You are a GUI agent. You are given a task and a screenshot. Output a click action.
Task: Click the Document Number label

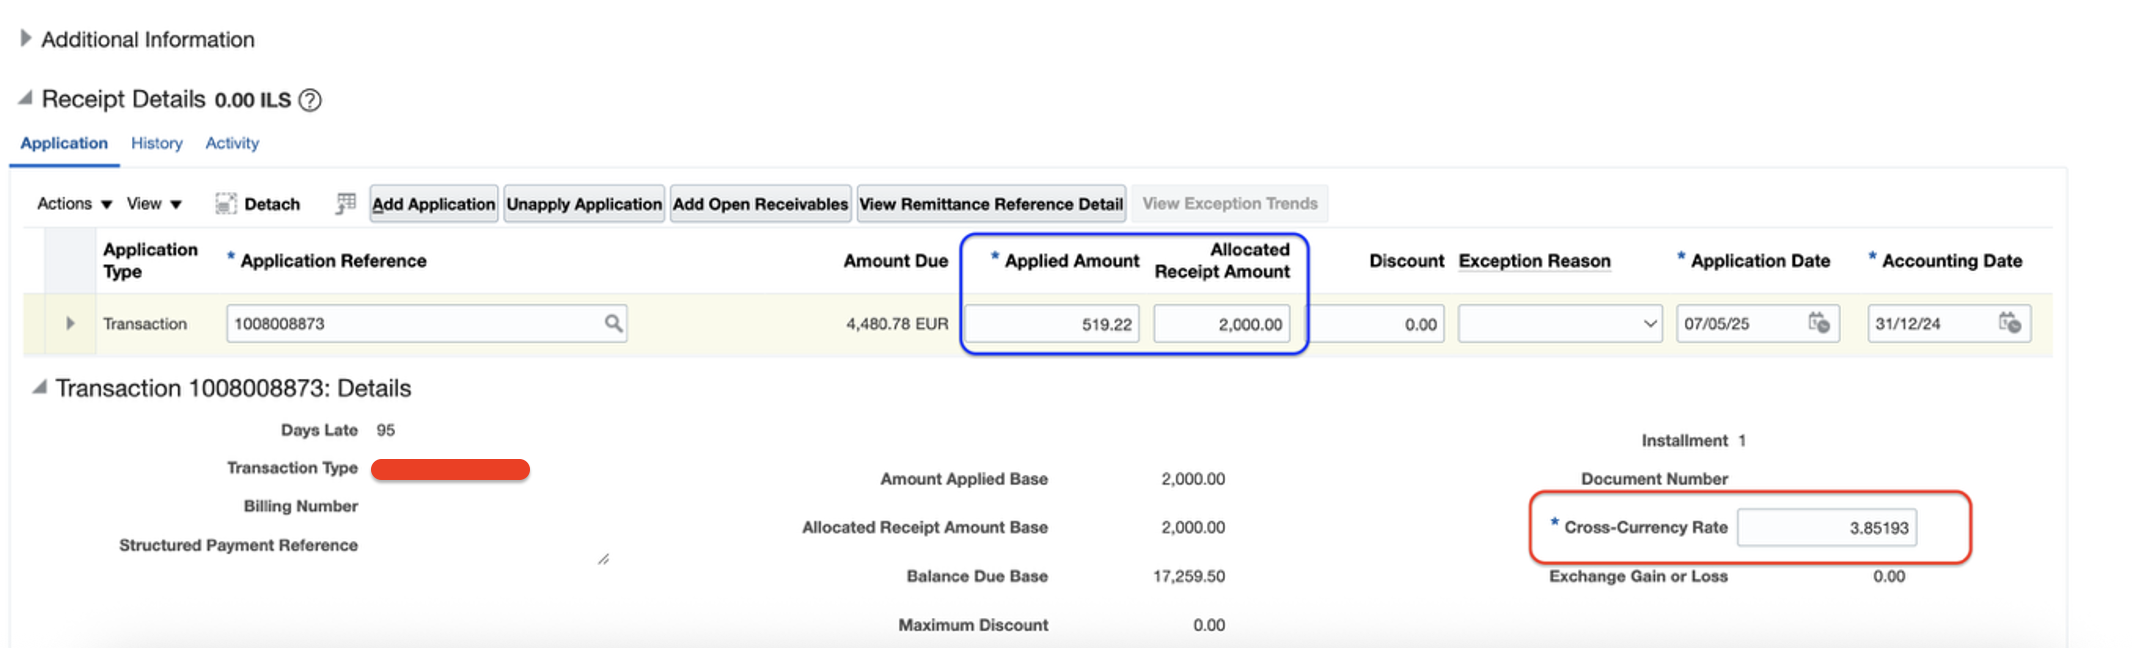(1654, 479)
